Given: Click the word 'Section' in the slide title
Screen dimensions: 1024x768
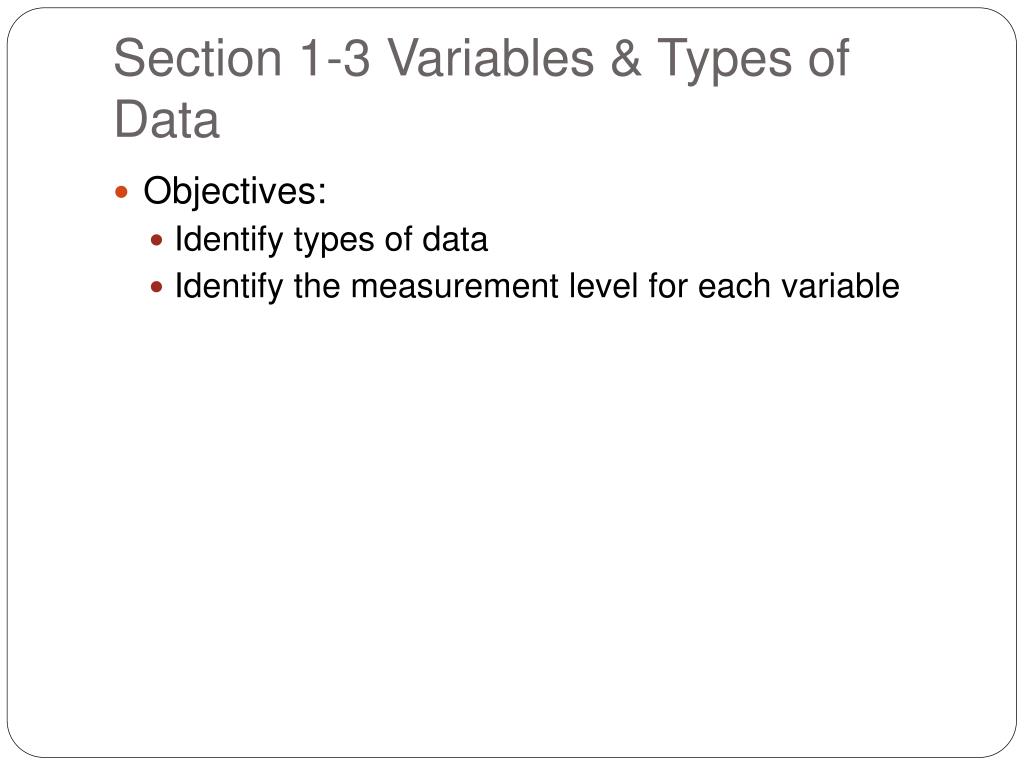Looking at the screenshot, I should click(x=198, y=58).
